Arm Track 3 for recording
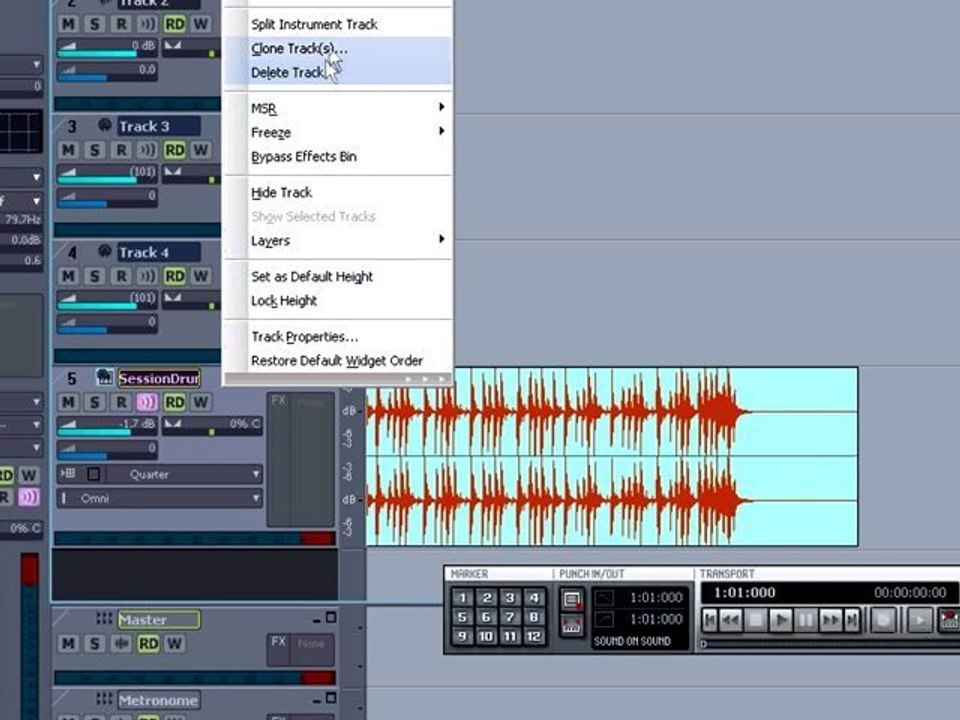This screenshot has width=960, height=720. [121, 150]
